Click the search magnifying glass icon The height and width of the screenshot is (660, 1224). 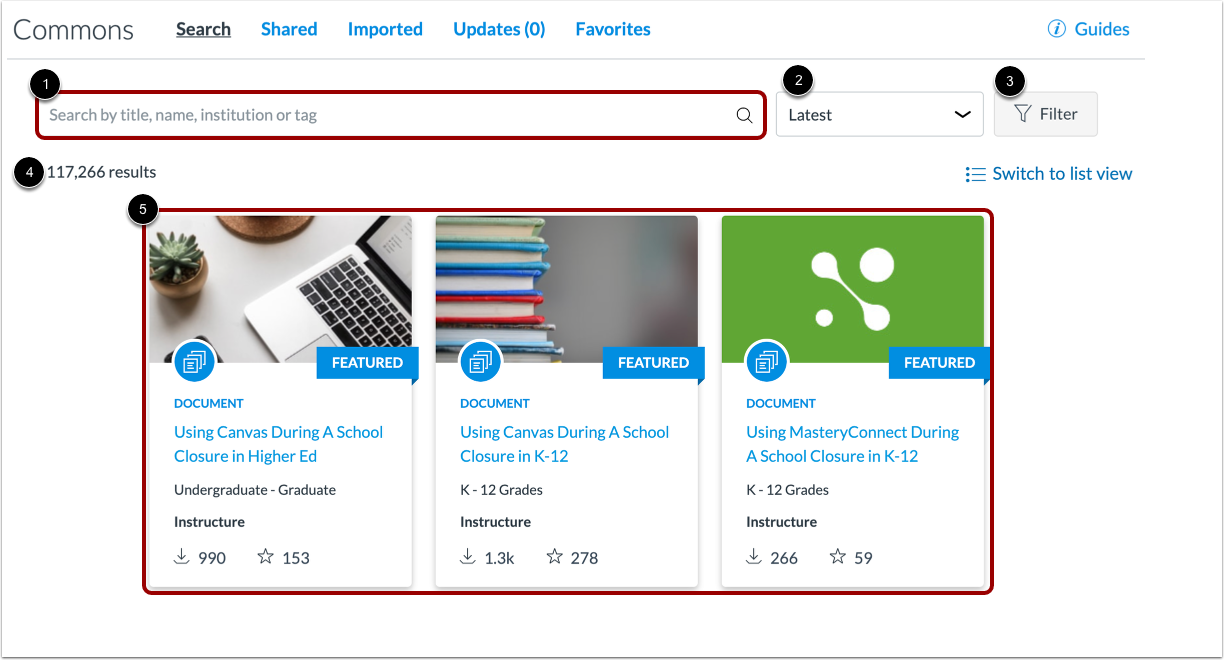[745, 115]
